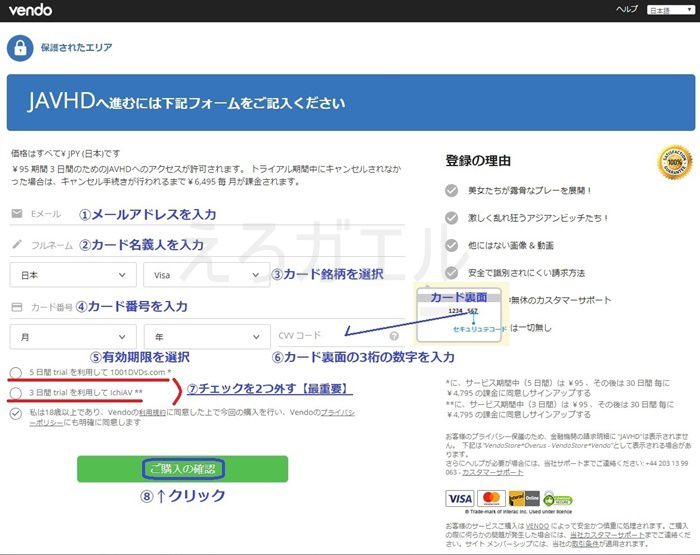Open the Vendo 利用規約 link

153,413
